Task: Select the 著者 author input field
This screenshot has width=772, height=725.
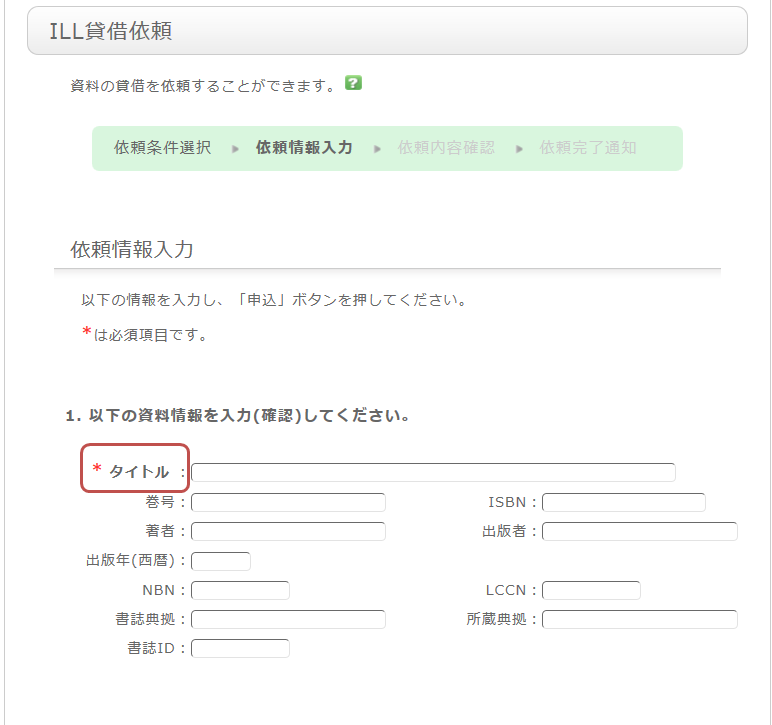Action: [288, 531]
